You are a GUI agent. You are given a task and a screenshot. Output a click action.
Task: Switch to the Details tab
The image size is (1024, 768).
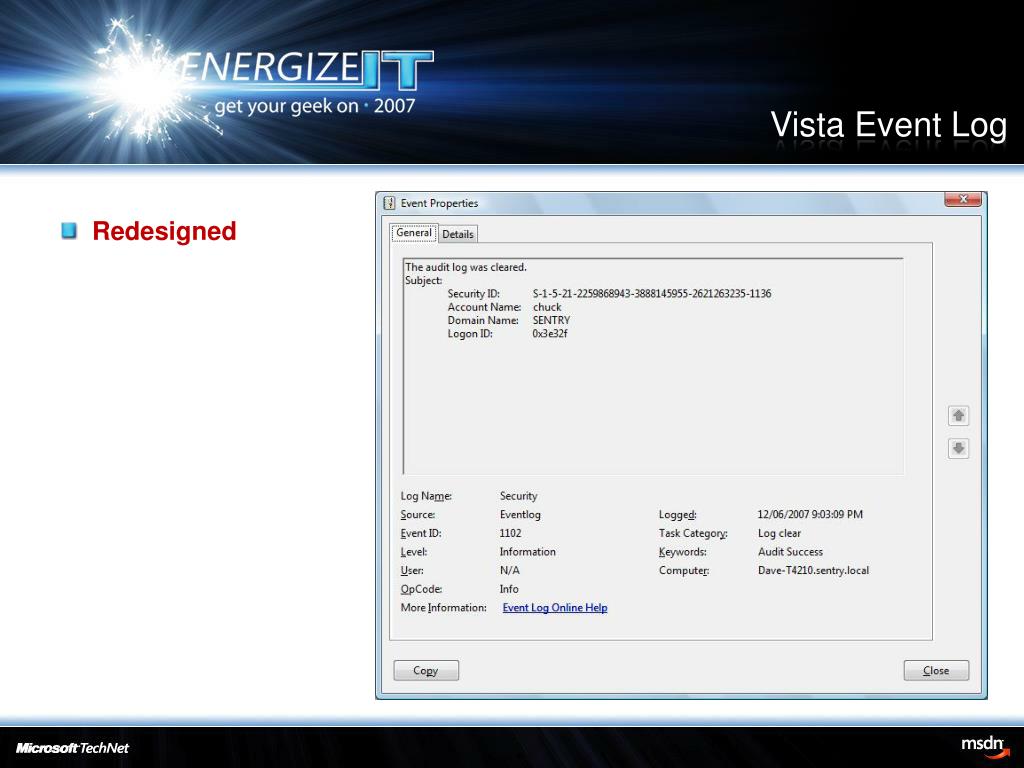[x=458, y=234]
